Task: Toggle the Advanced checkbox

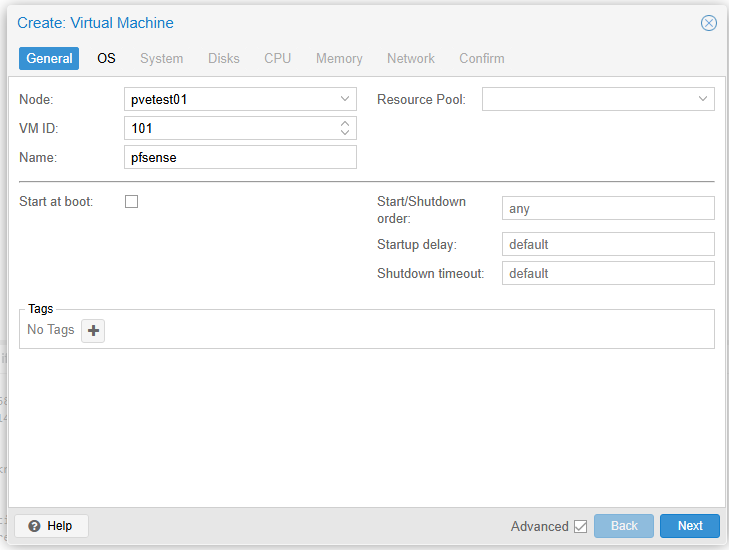Action: click(x=580, y=526)
